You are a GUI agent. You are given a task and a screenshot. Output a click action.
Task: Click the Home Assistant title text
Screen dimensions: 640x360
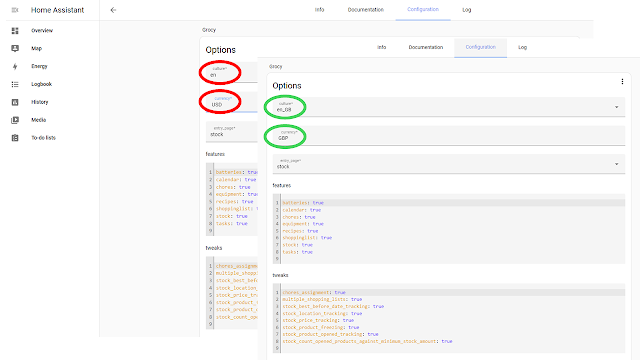[x=58, y=10]
